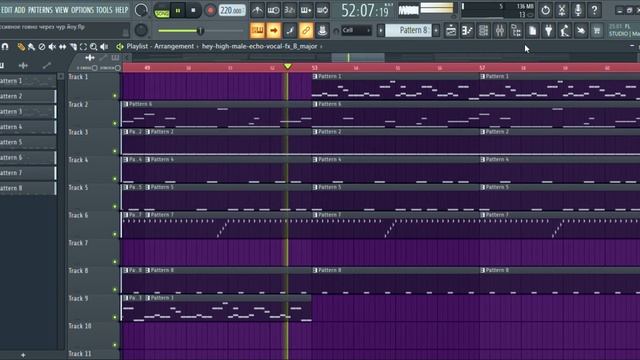Screen dimensions: 640x360
Task: Open the project file page icon
Action: click(532, 30)
